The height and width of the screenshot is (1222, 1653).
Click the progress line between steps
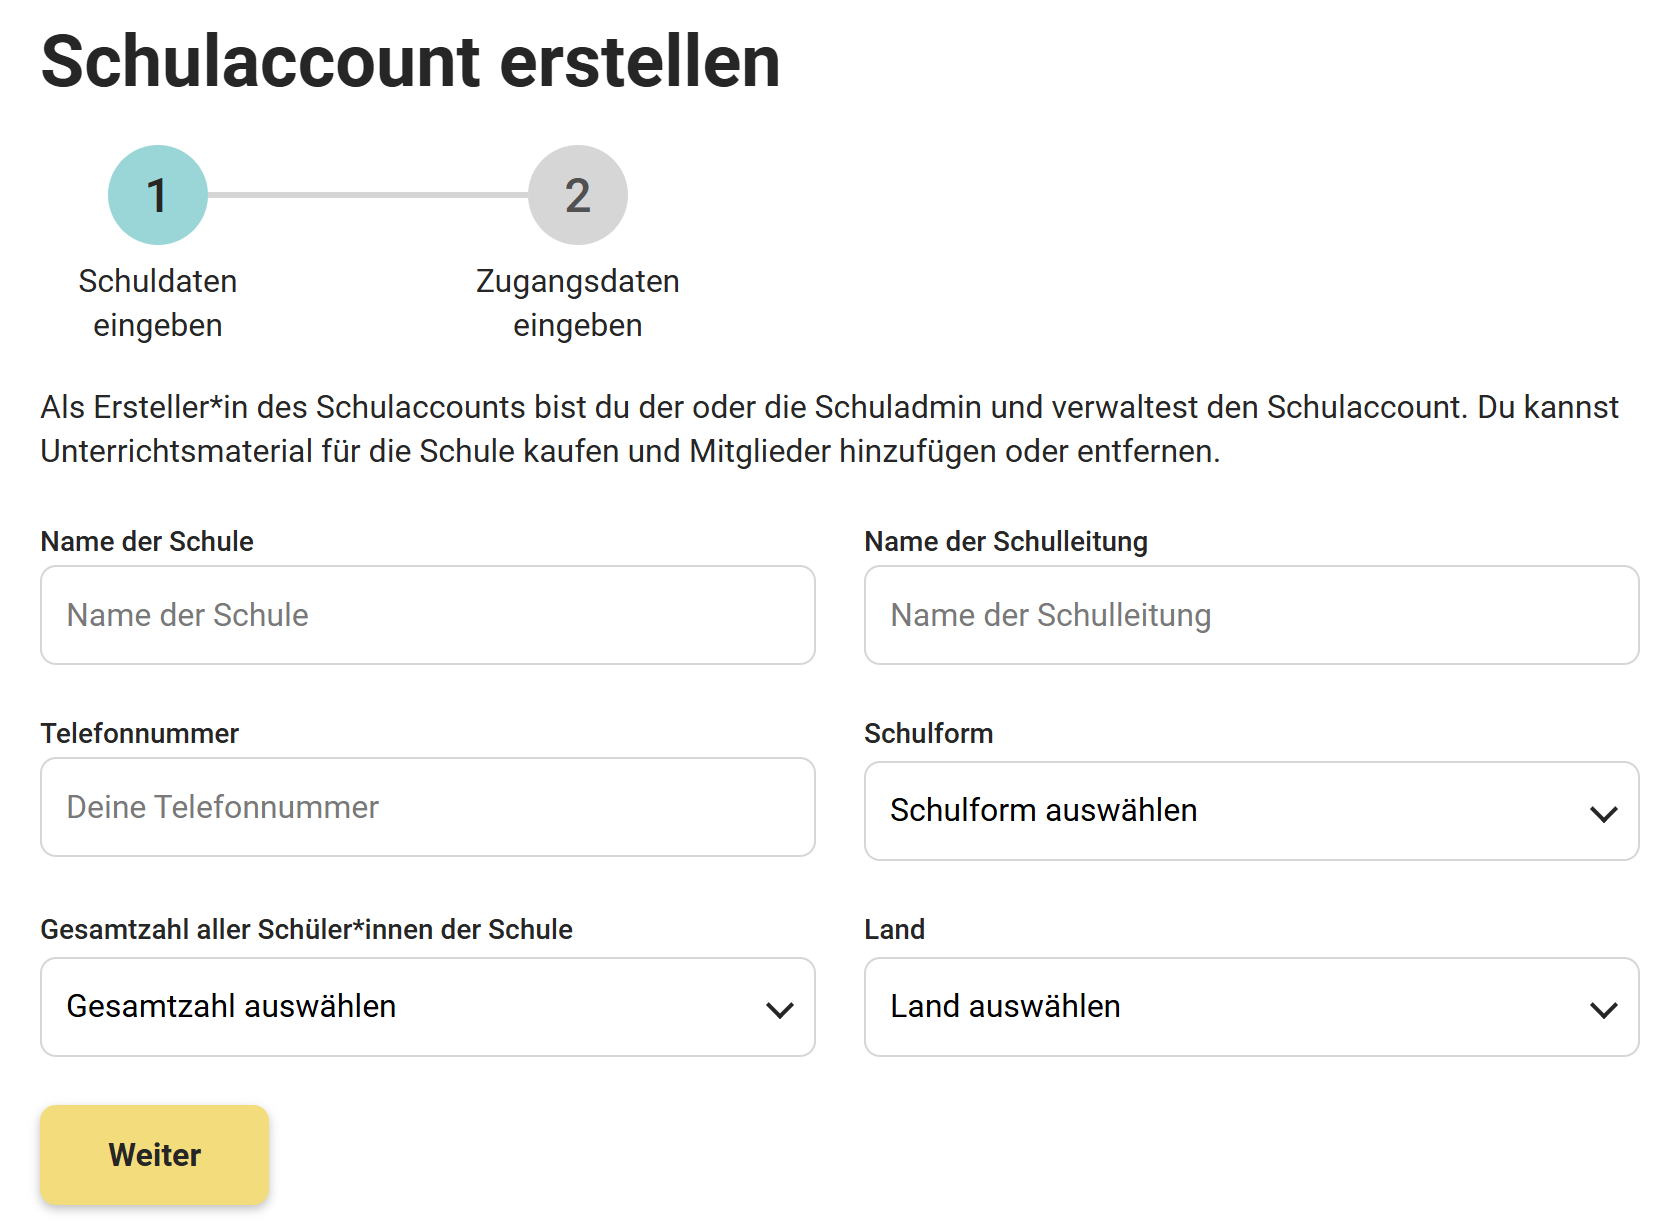[368, 195]
